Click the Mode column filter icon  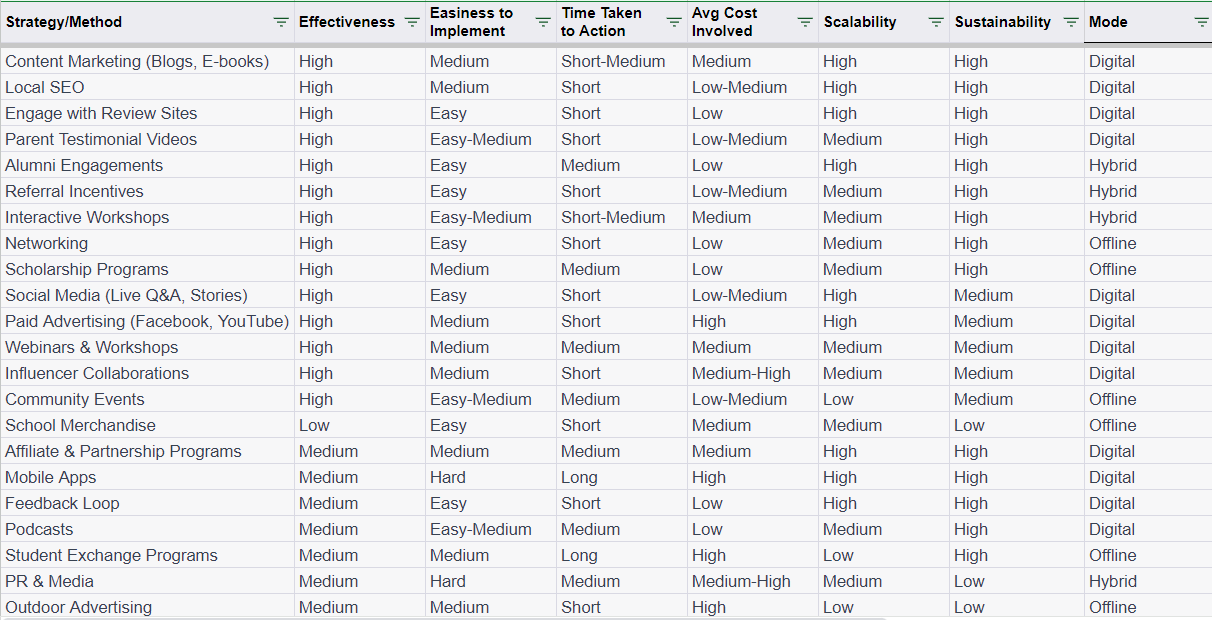1201,22
